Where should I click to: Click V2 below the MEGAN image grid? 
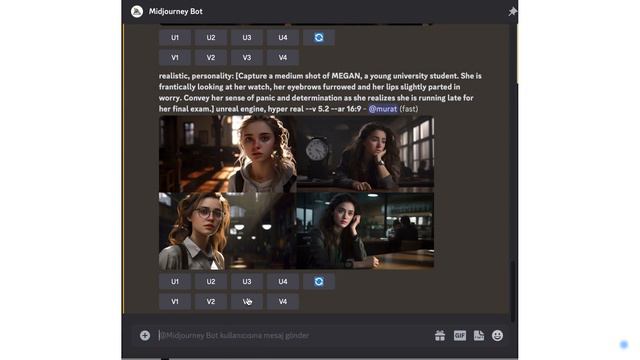coord(211,302)
